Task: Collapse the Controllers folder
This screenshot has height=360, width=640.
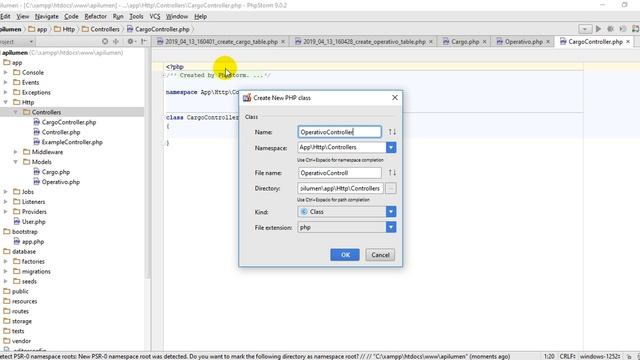Action: [x=16, y=112]
